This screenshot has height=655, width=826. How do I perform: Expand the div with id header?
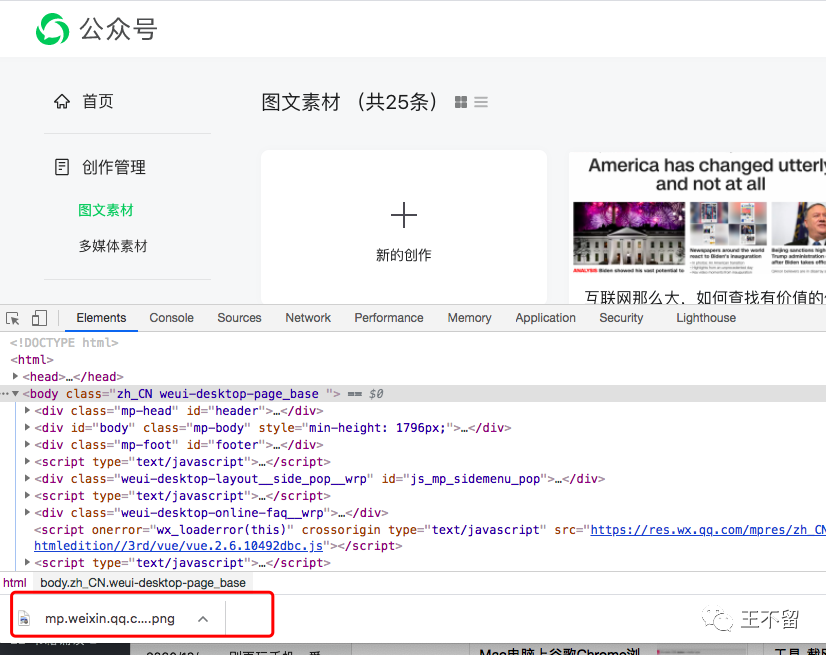click(27, 411)
